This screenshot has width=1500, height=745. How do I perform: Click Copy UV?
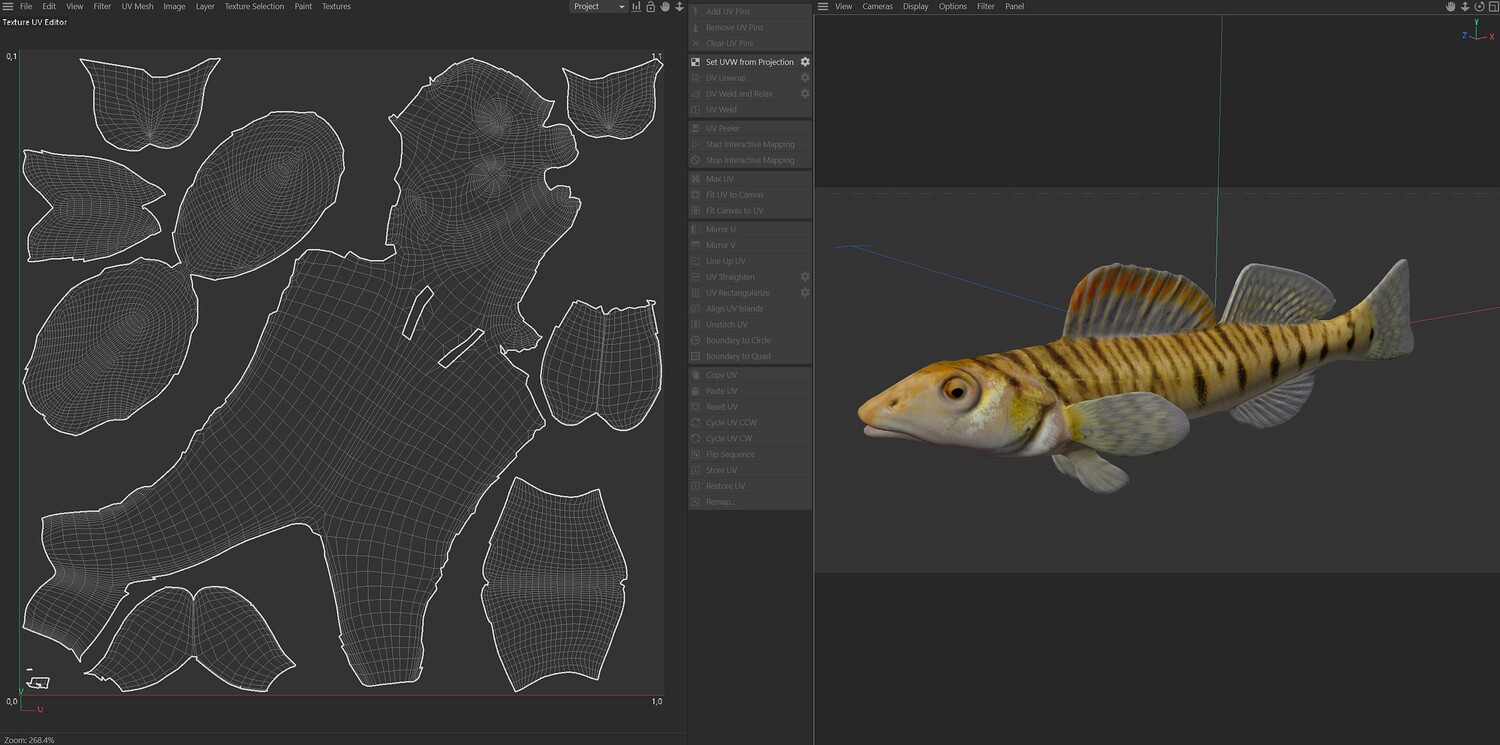[x=750, y=375]
